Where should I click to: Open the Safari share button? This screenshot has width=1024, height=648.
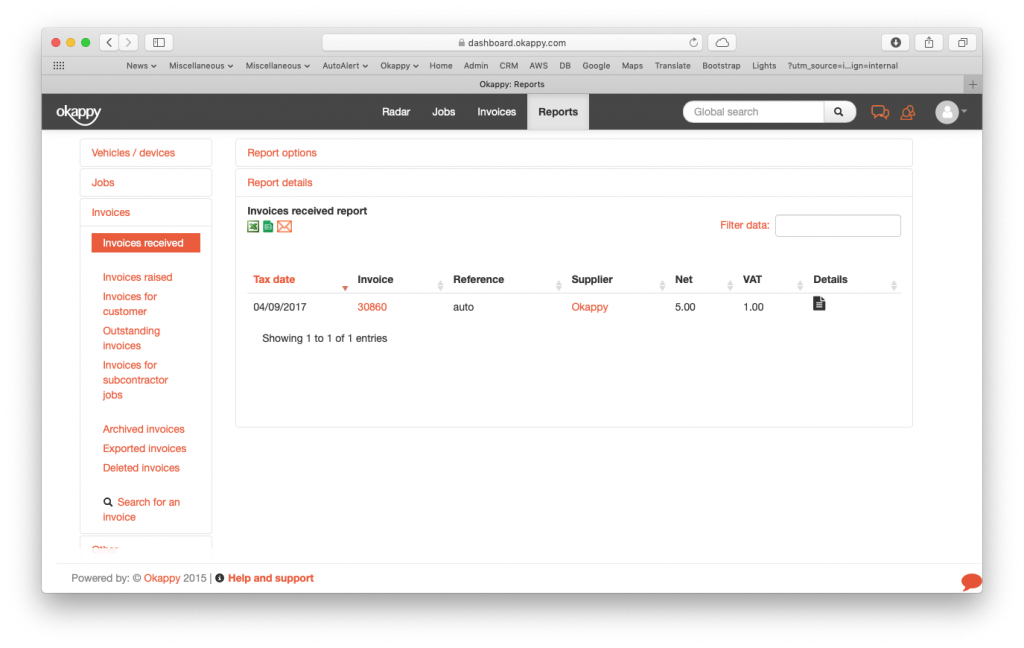pos(929,42)
